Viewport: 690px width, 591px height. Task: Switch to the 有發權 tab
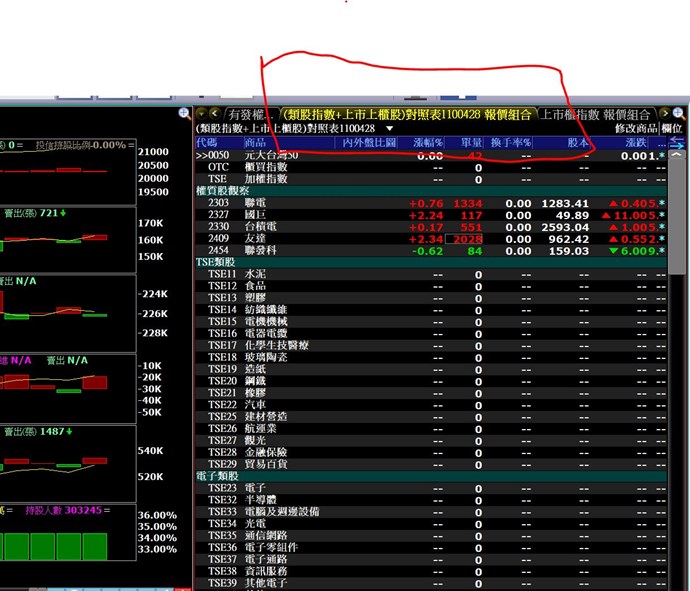pyautogui.click(x=250, y=114)
